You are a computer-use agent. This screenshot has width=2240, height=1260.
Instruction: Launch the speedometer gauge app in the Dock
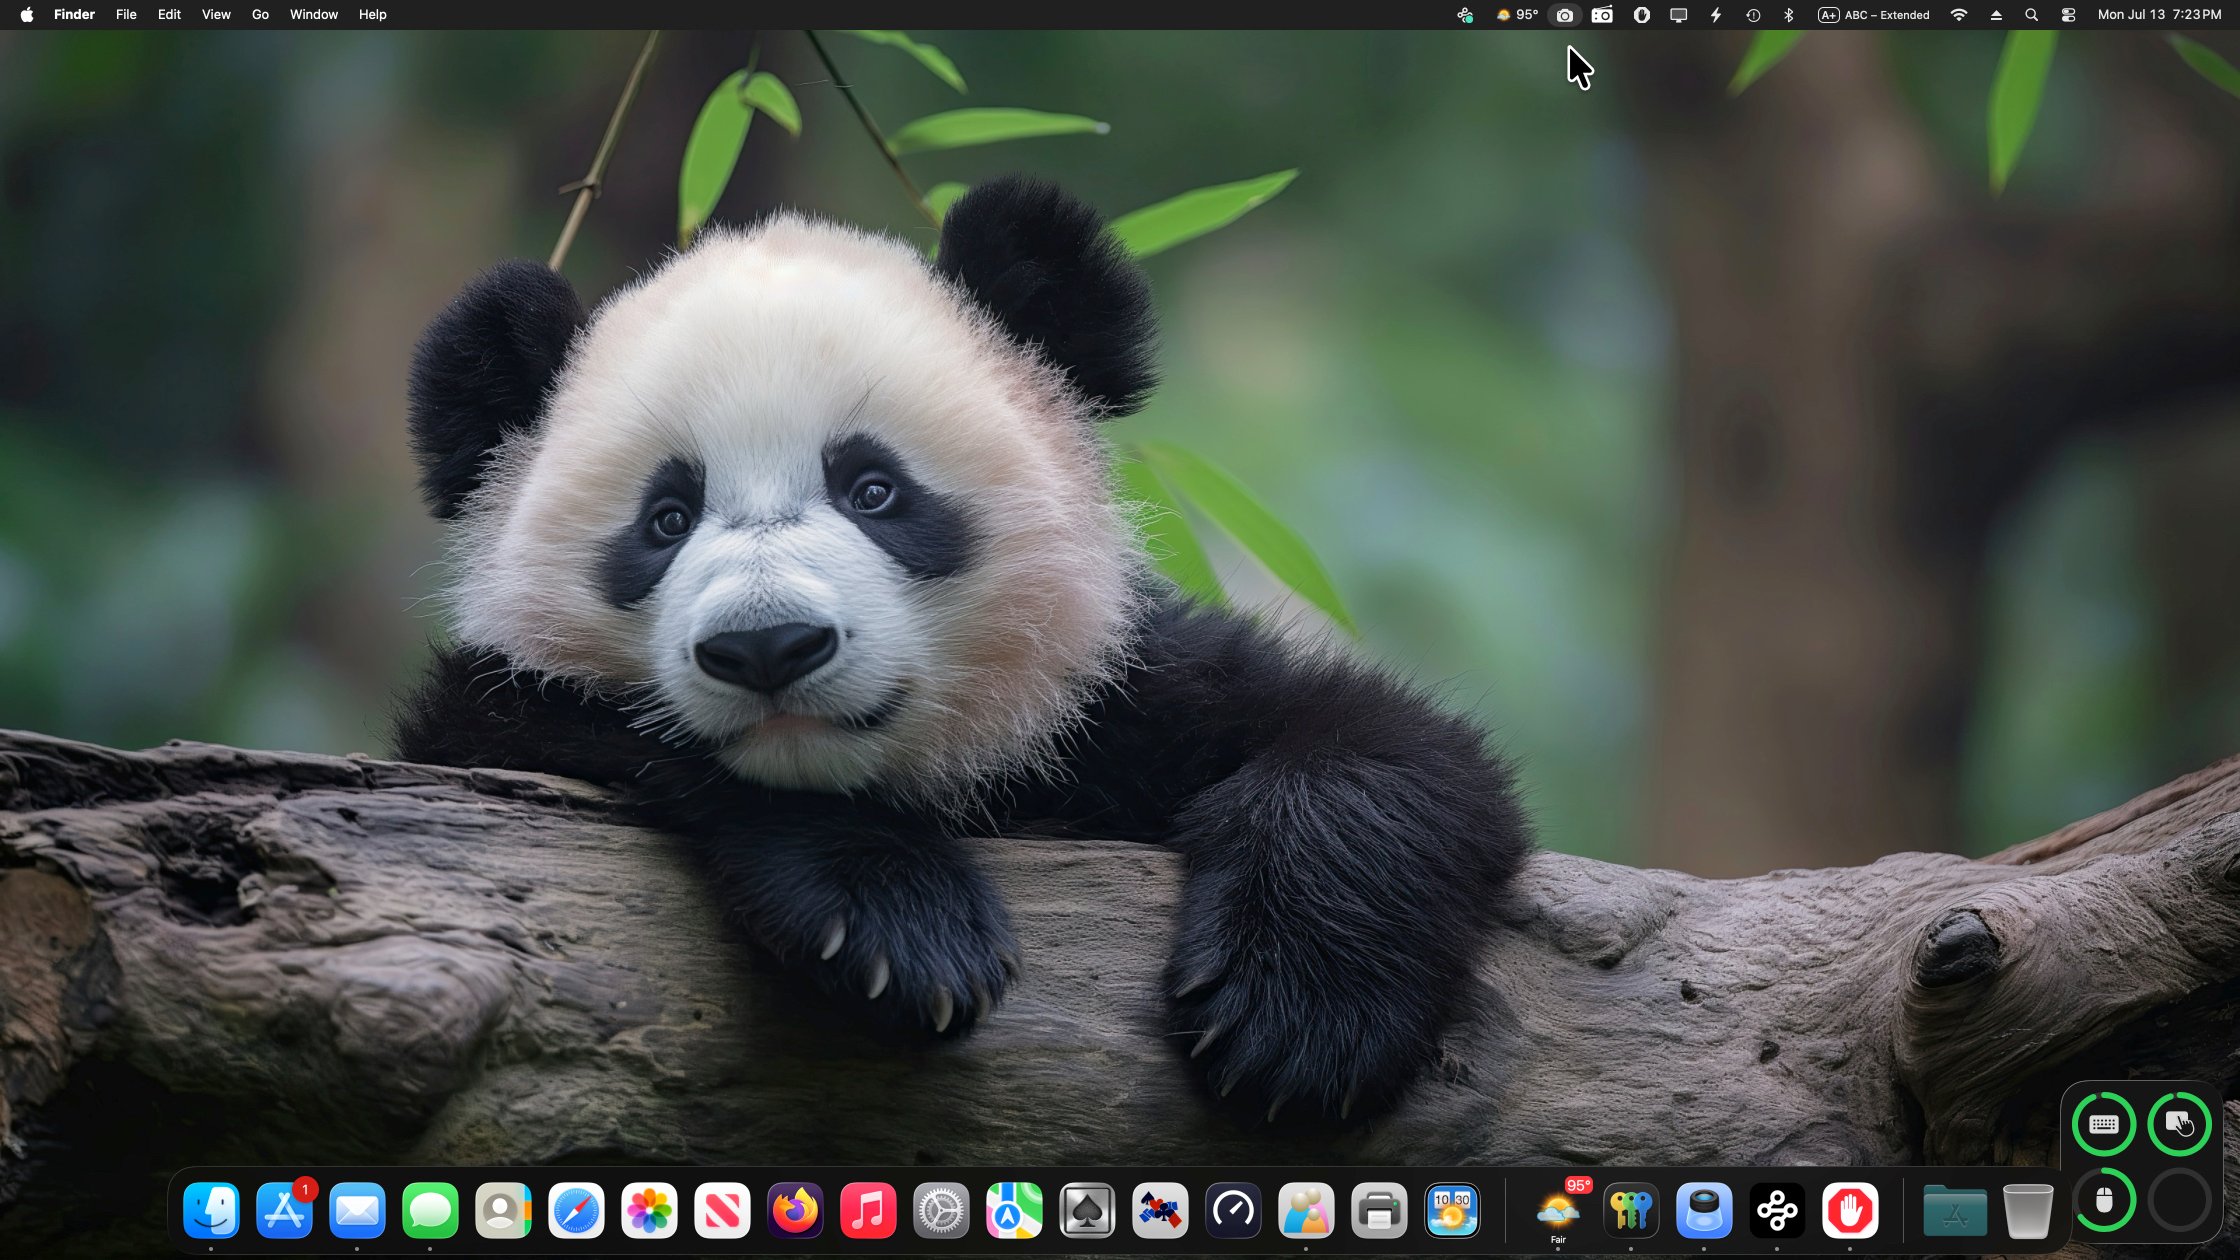point(1233,1211)
